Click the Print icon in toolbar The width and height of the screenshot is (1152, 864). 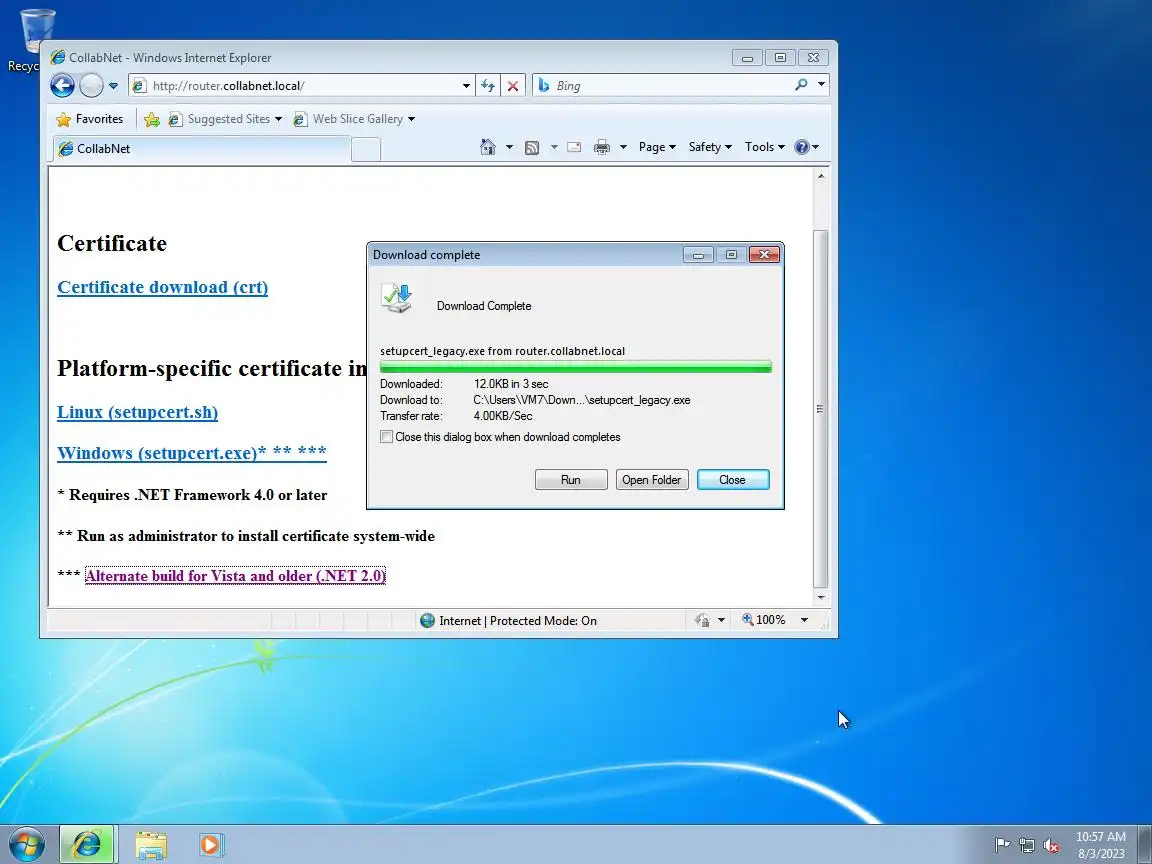tap(602, 147)
